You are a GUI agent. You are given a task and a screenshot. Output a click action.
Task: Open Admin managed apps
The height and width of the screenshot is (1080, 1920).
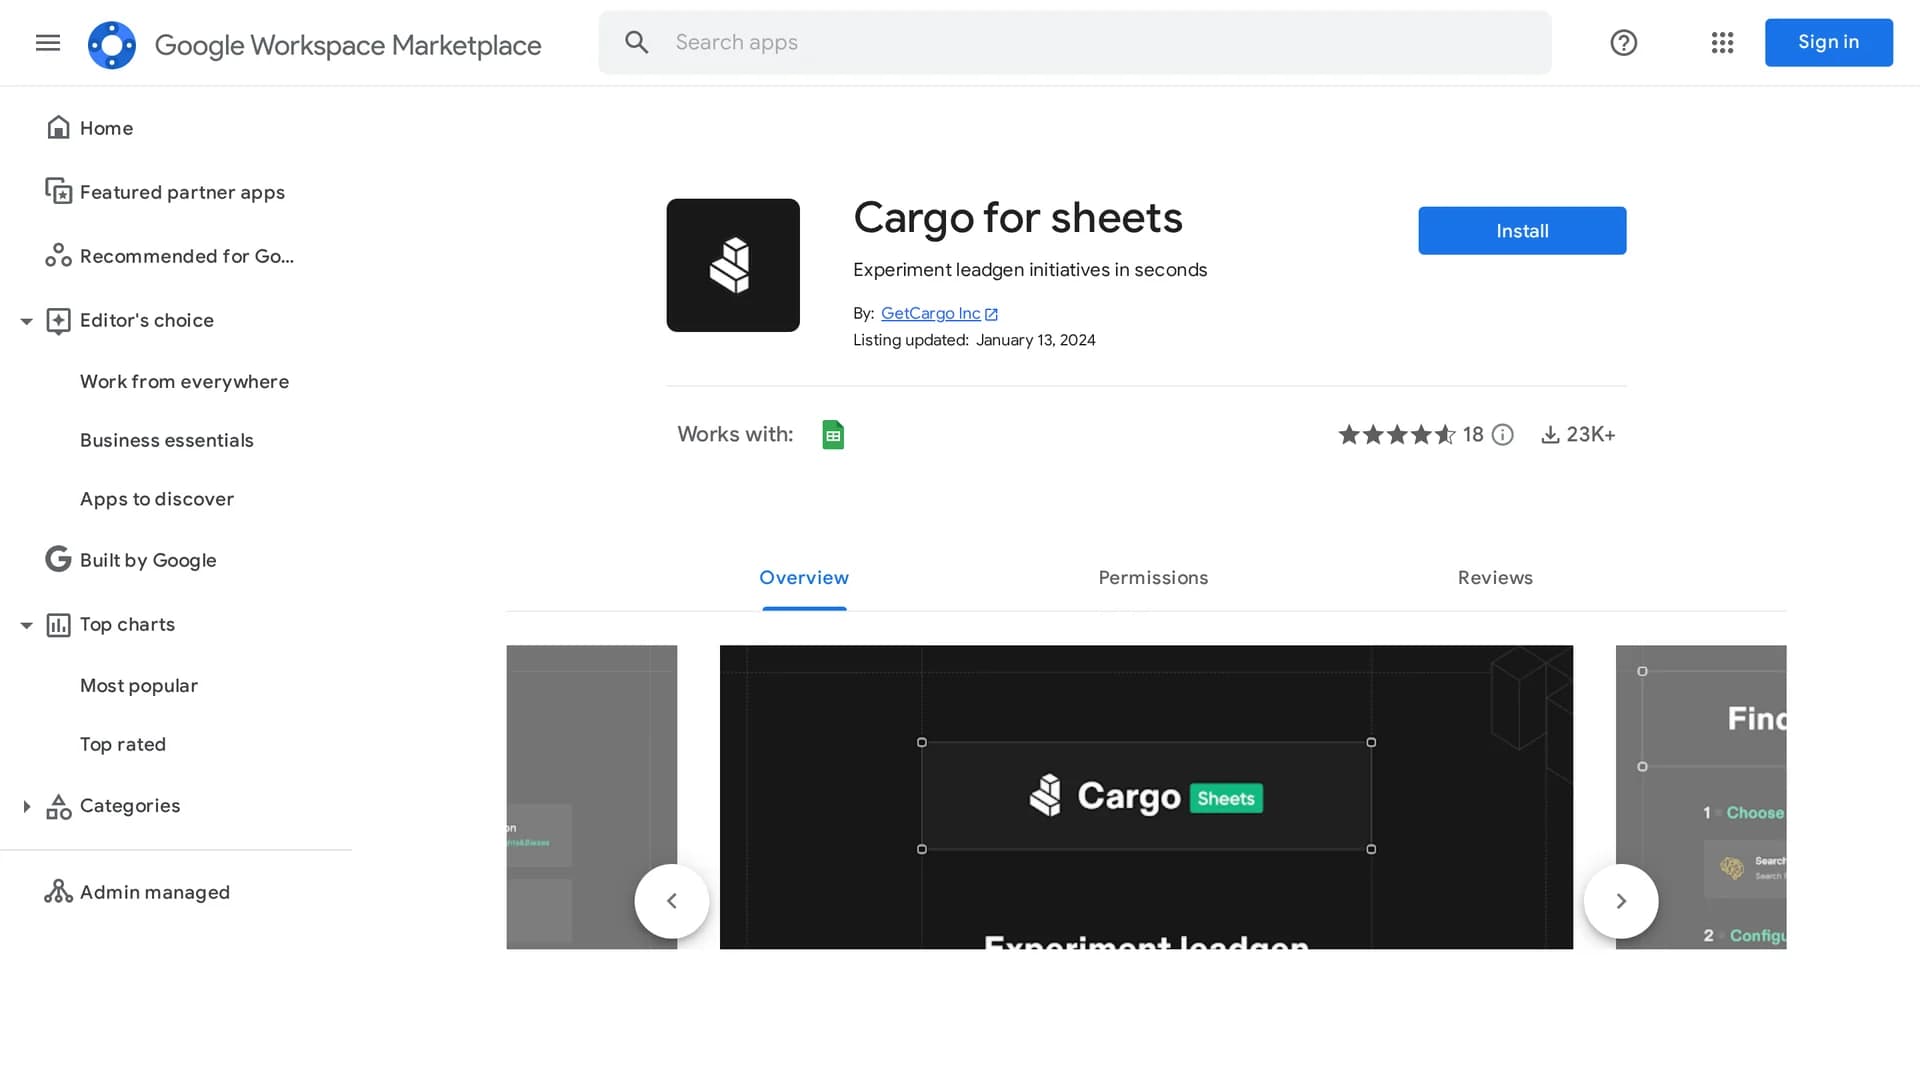[155, 892]
